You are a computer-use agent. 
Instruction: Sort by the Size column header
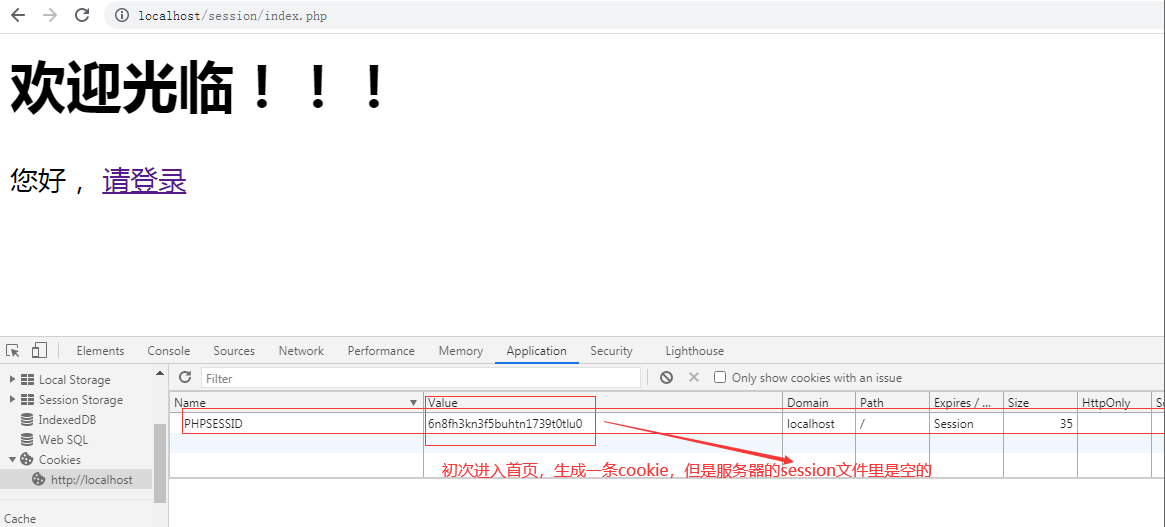pos(1041,403)
